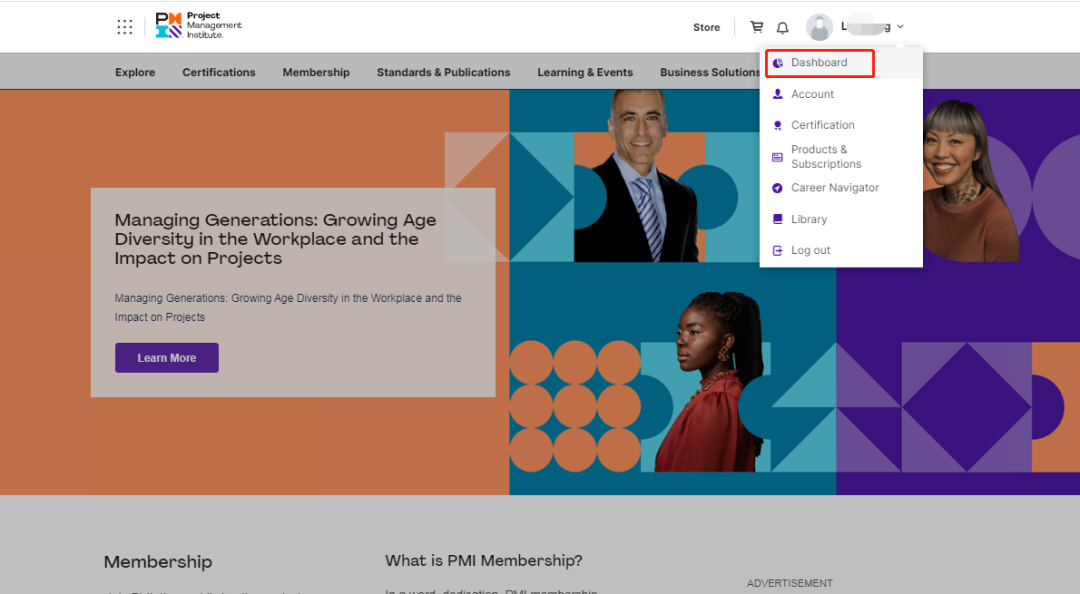Expand the Certifications navigation menu
Image resolution: width=1080 pixels, height=594 pixels.
pyautogui.click(x=219, y=72)
